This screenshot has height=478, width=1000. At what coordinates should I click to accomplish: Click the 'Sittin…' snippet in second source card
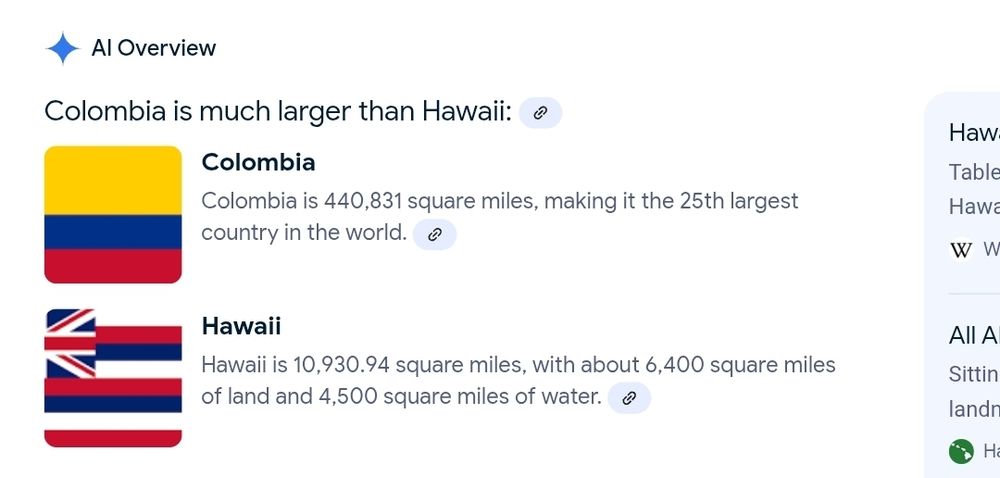coord(974,373)
